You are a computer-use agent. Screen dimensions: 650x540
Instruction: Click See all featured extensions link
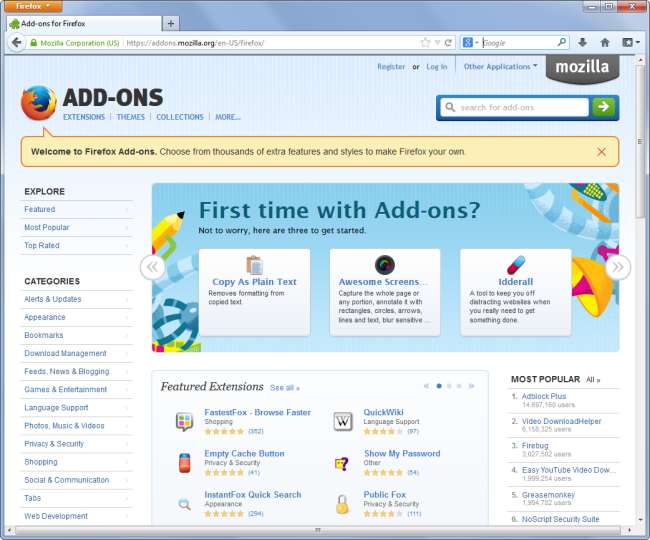coord(284,388)
